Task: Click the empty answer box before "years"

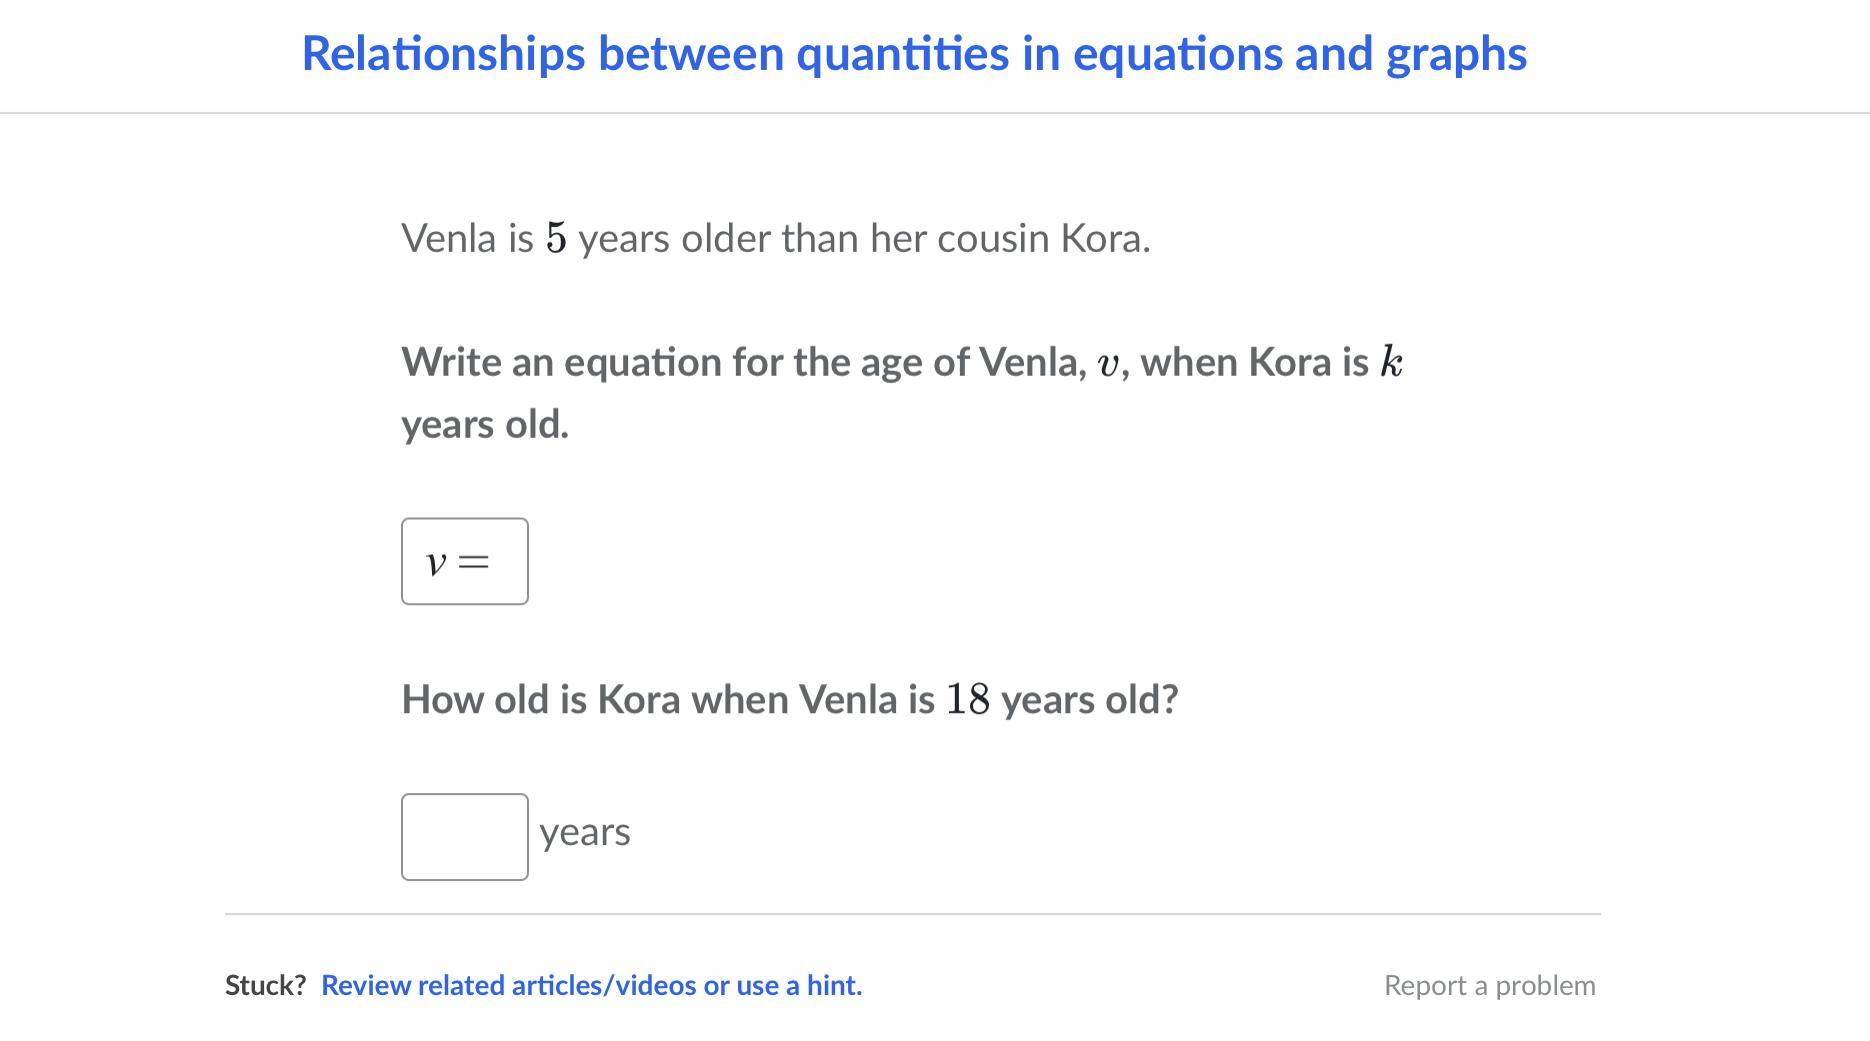Action: pos(465,837)
